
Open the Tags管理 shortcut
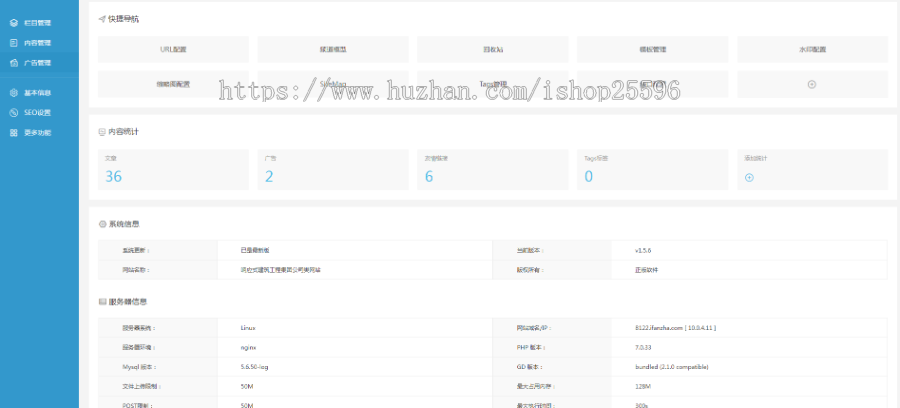[492, 84]
